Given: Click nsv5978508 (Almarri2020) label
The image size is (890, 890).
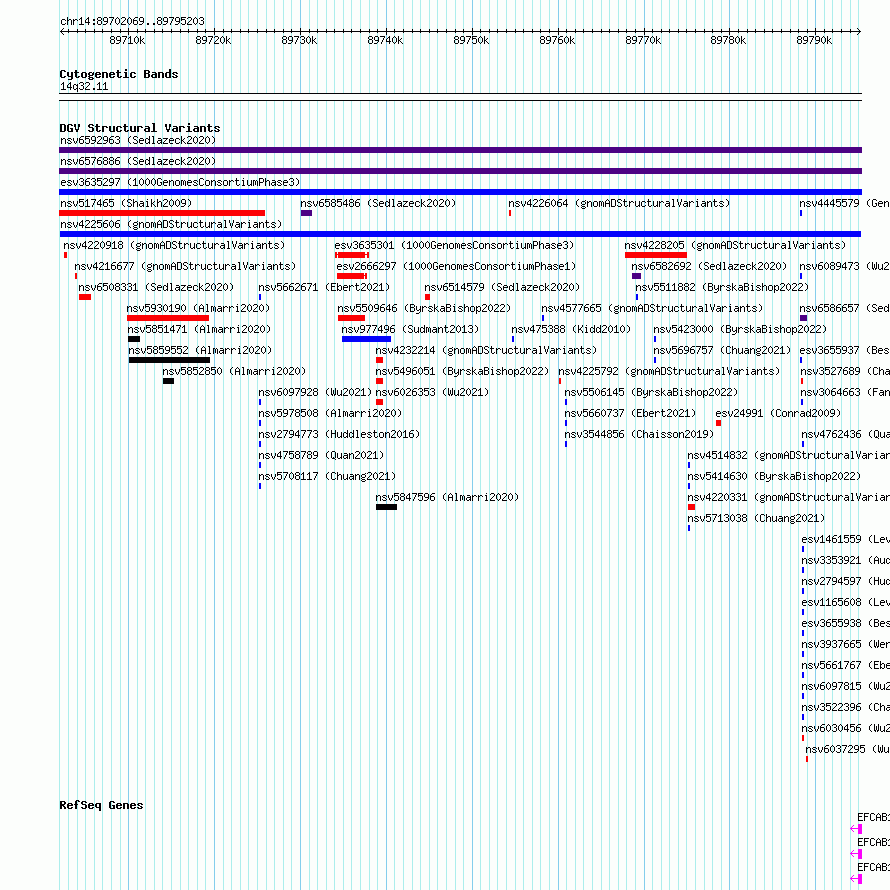Looking at the screenshot, I should tap(330, 413).
